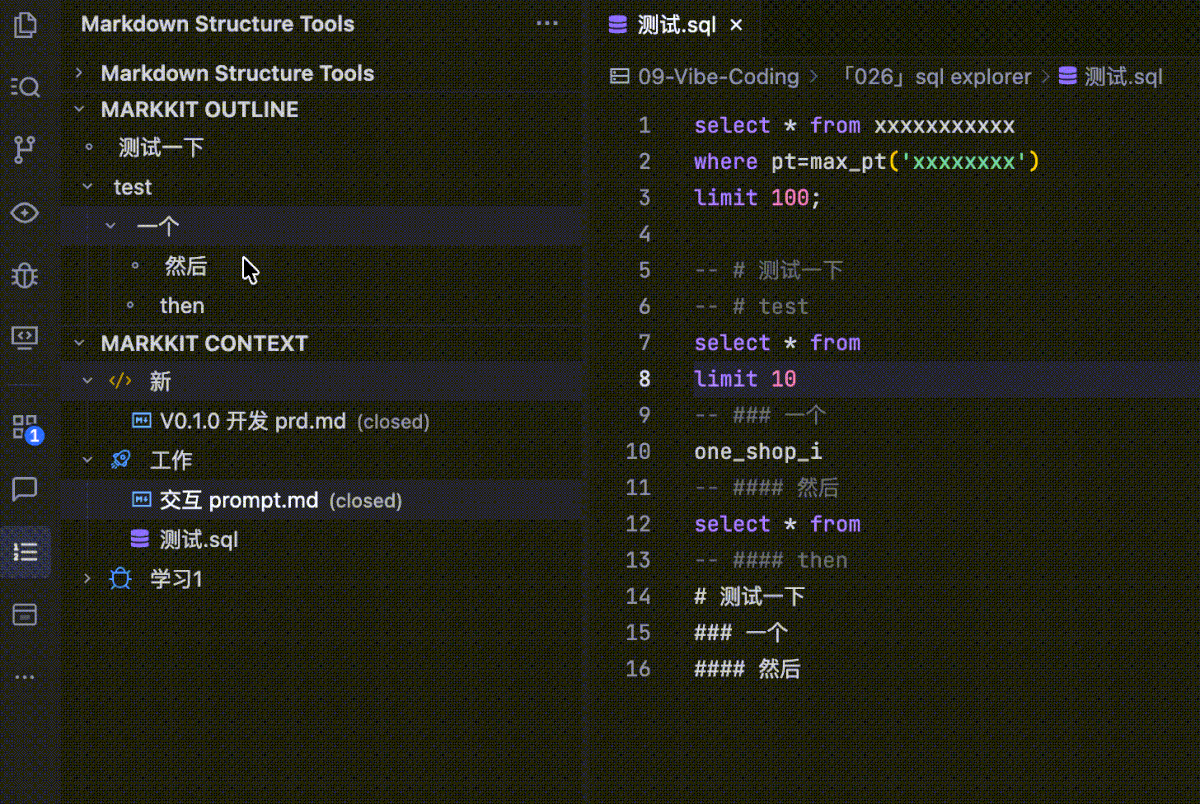The height and width of the screenshot is (804, 1200).
Task: Click comment line "-- # test"
Action: pyautogui.click(x=751, y=307)
